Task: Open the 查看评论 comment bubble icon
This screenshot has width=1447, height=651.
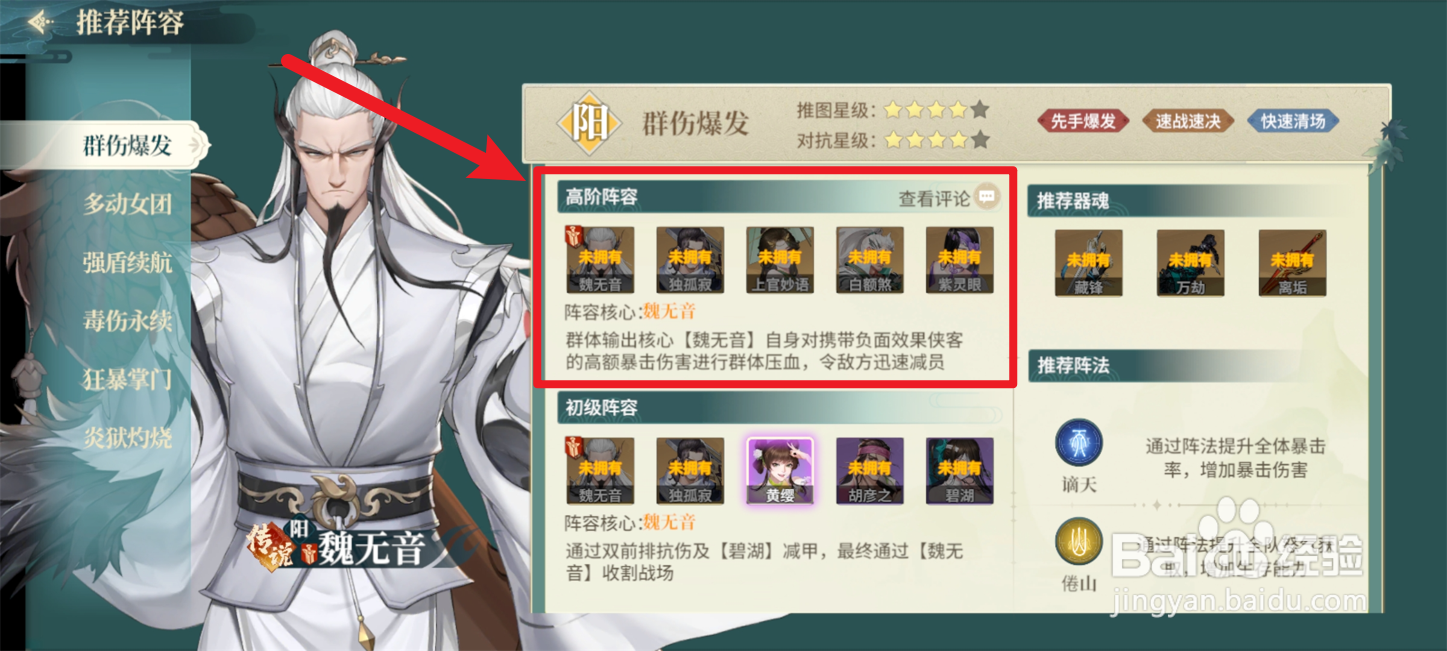Action: click(987, 197)
